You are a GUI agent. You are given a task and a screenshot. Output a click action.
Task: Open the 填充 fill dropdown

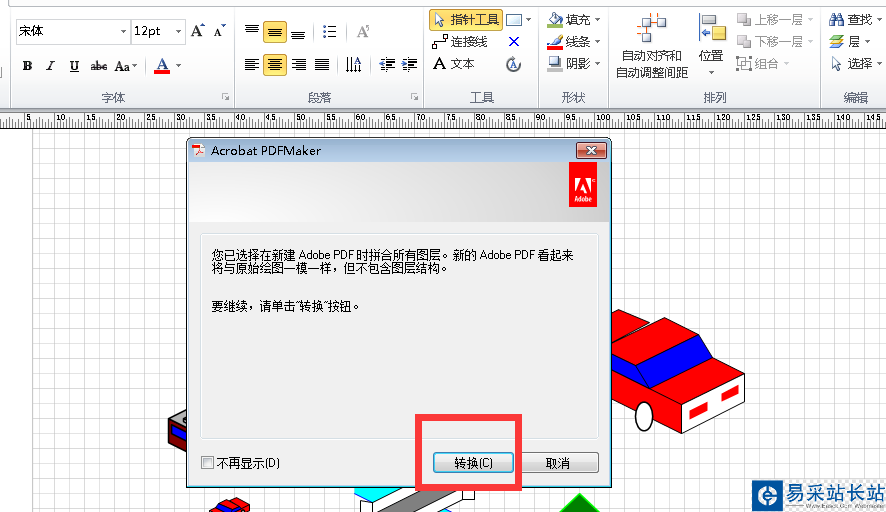(574, 20)
